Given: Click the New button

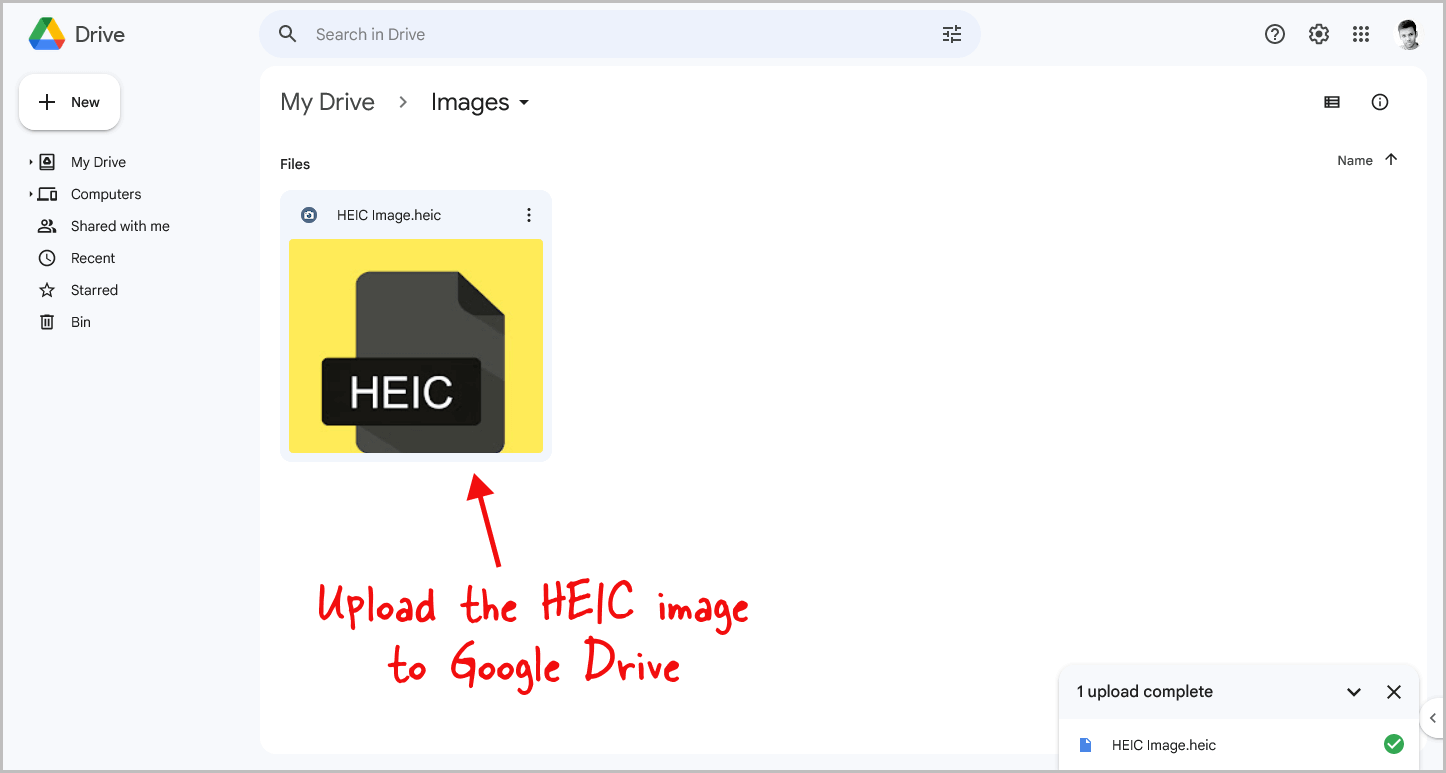Looking at the screenshot, I should click(x=69, y=101).
